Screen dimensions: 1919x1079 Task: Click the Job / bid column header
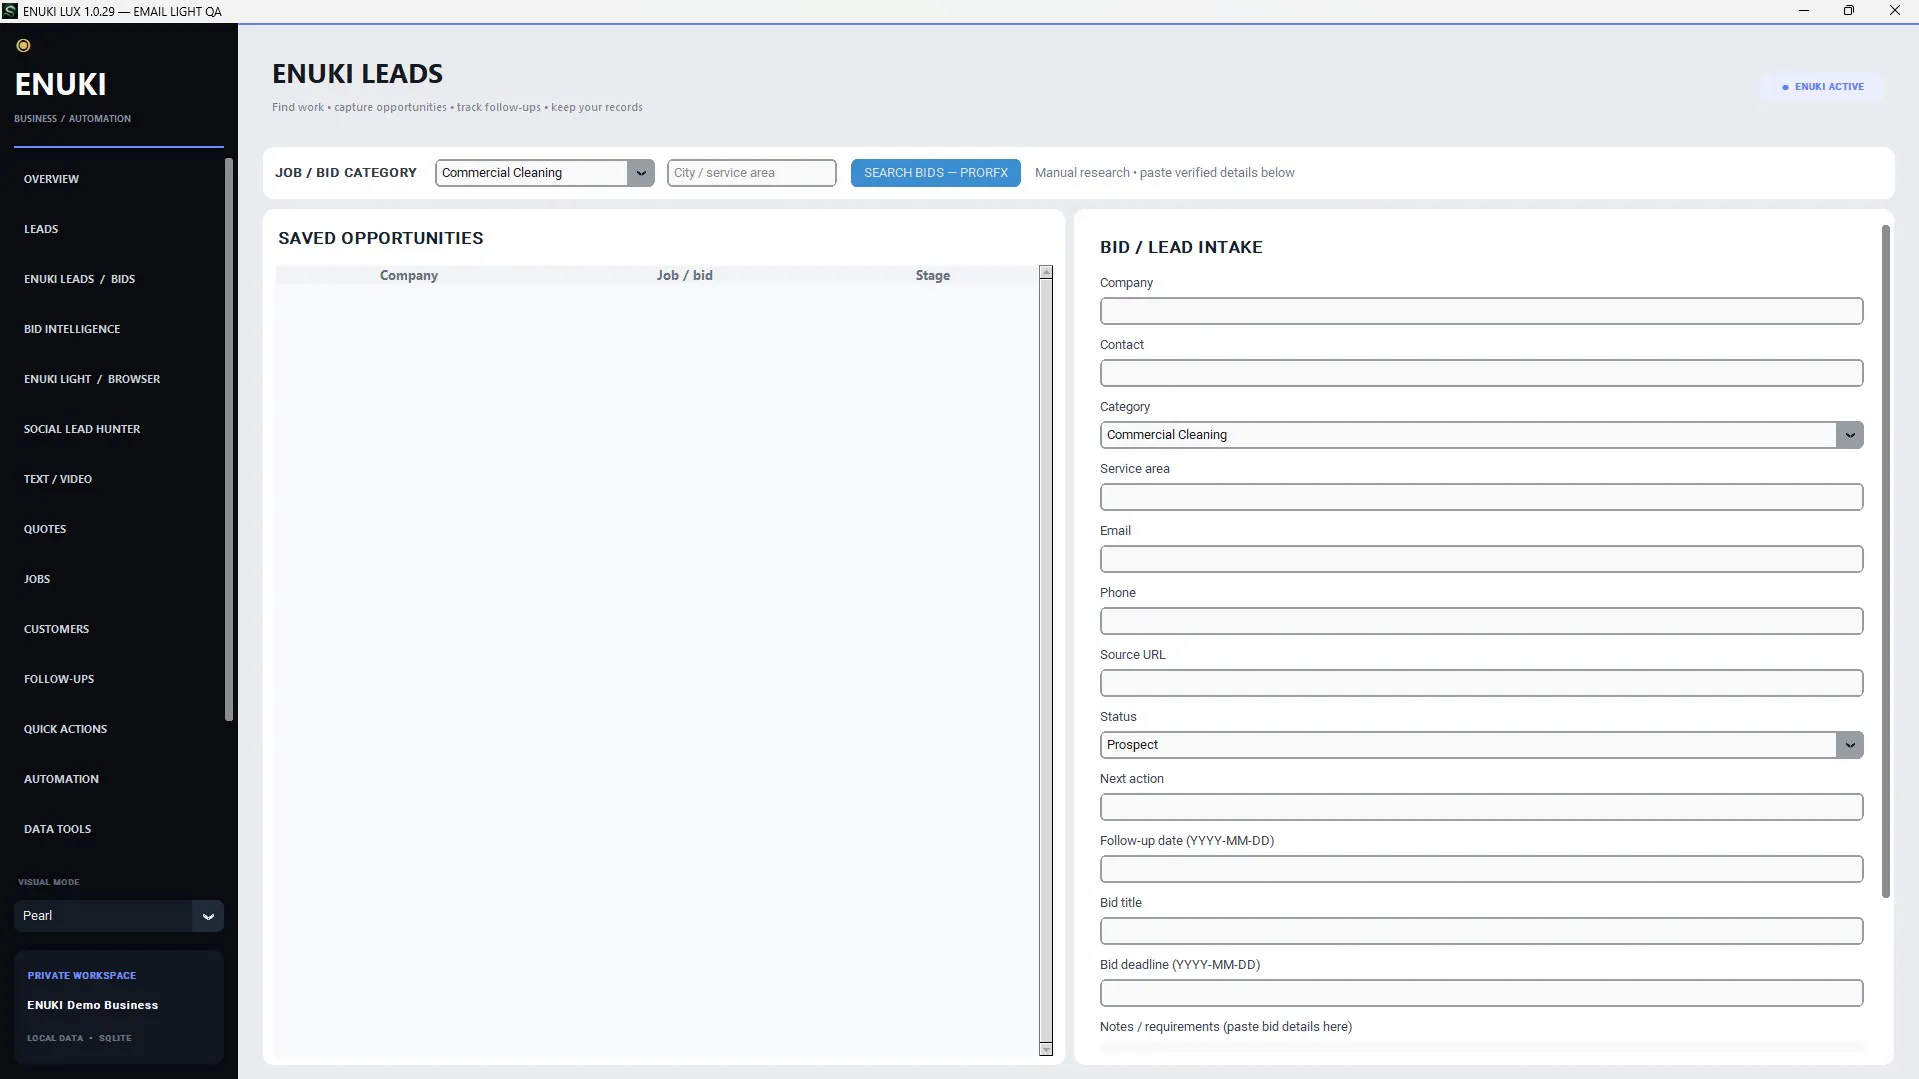click(685, 276)
